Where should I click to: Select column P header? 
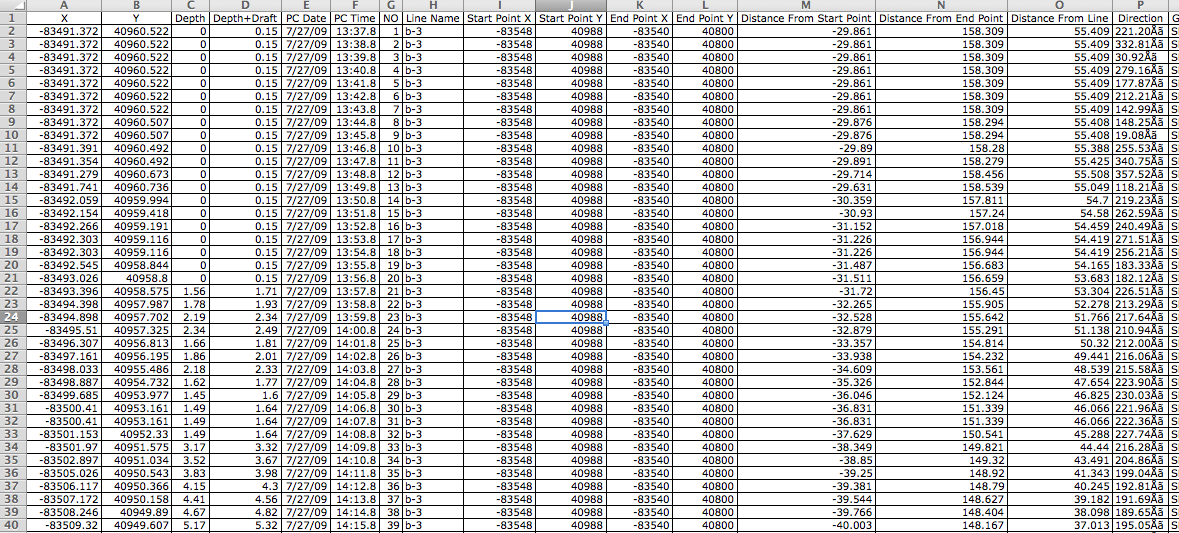tap(1140, 5)
